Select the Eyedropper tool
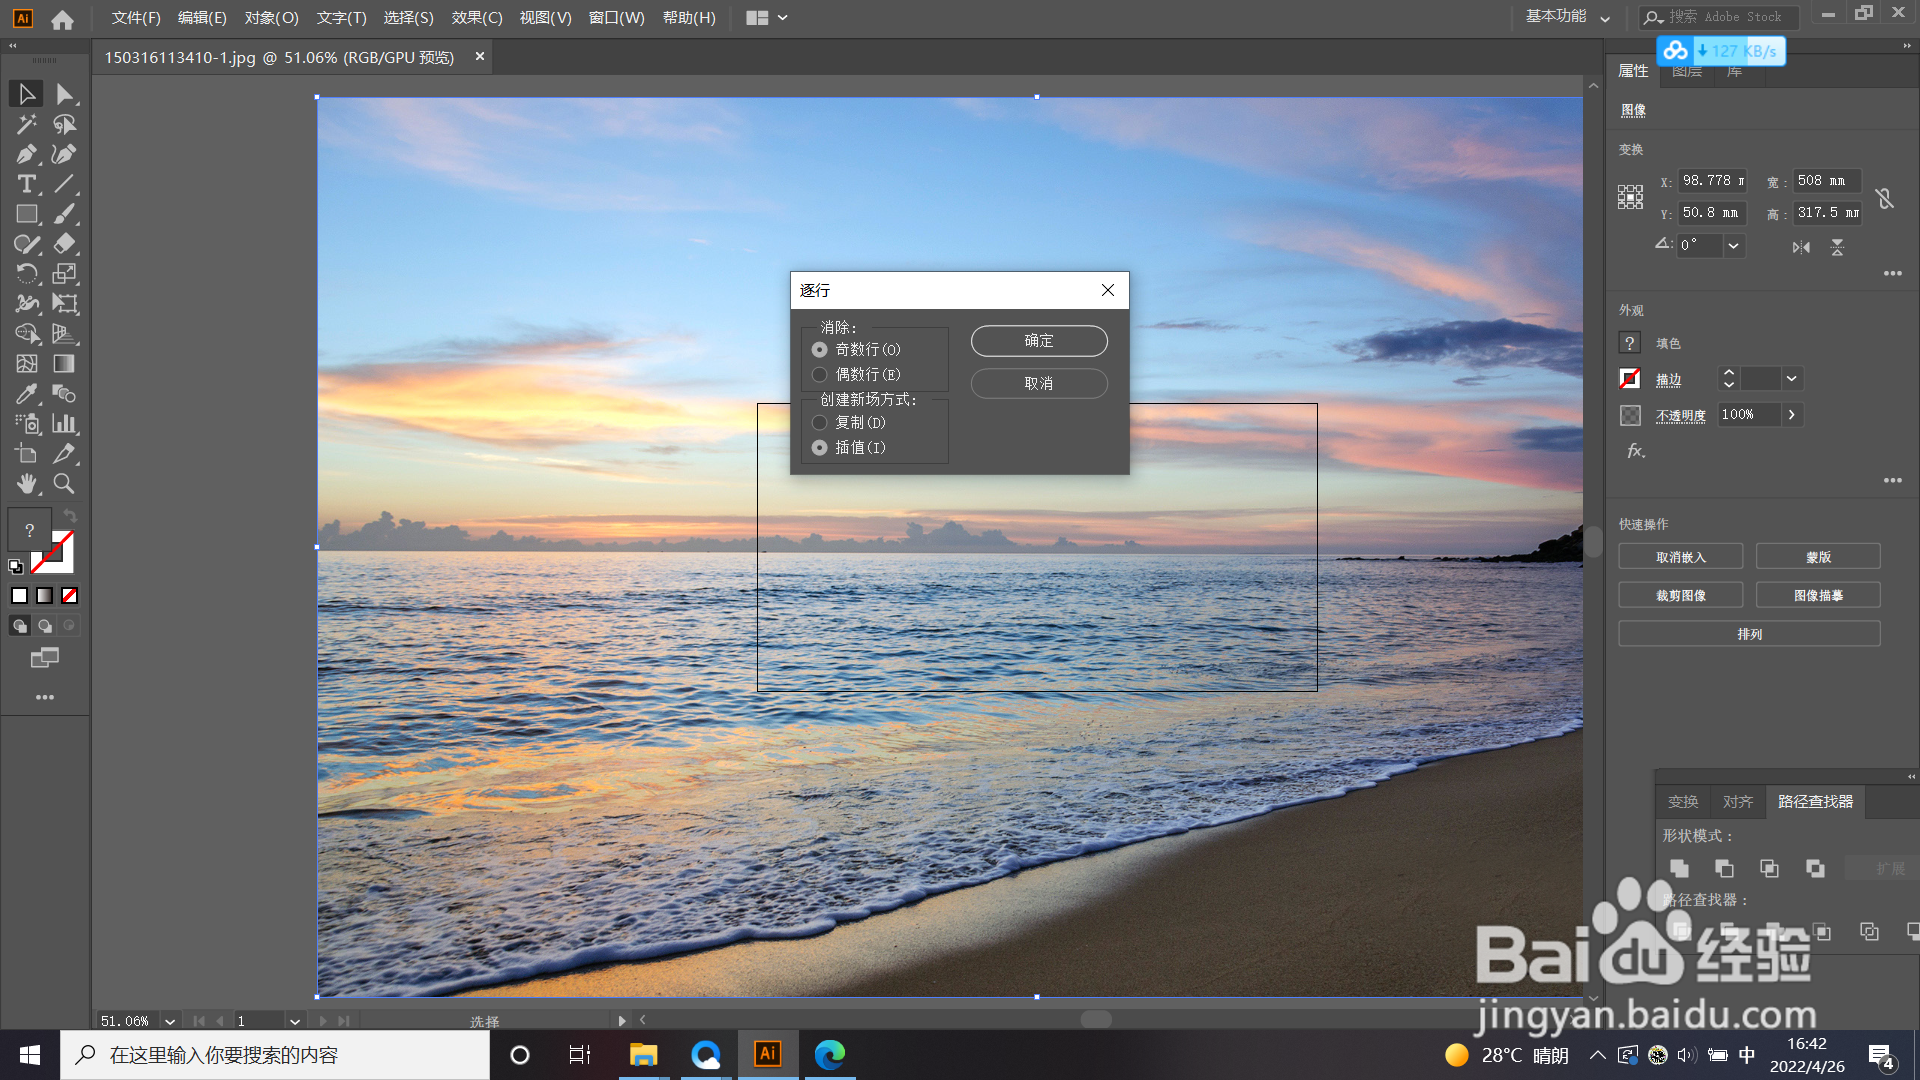 [26, 394]
